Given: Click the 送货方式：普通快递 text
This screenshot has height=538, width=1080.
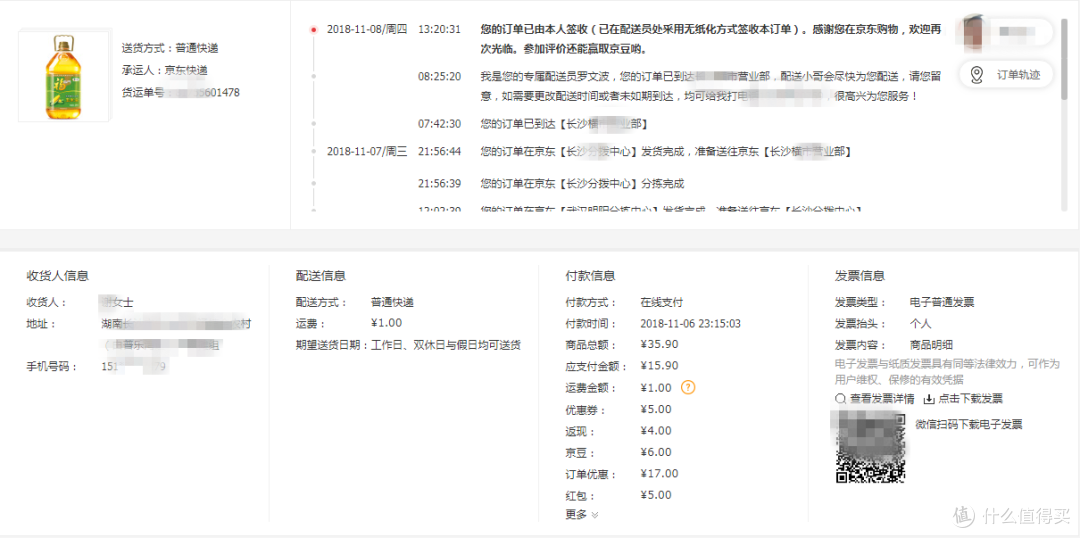Looking at the screenshot, I should pyautogui.click(x=169, y=48).
